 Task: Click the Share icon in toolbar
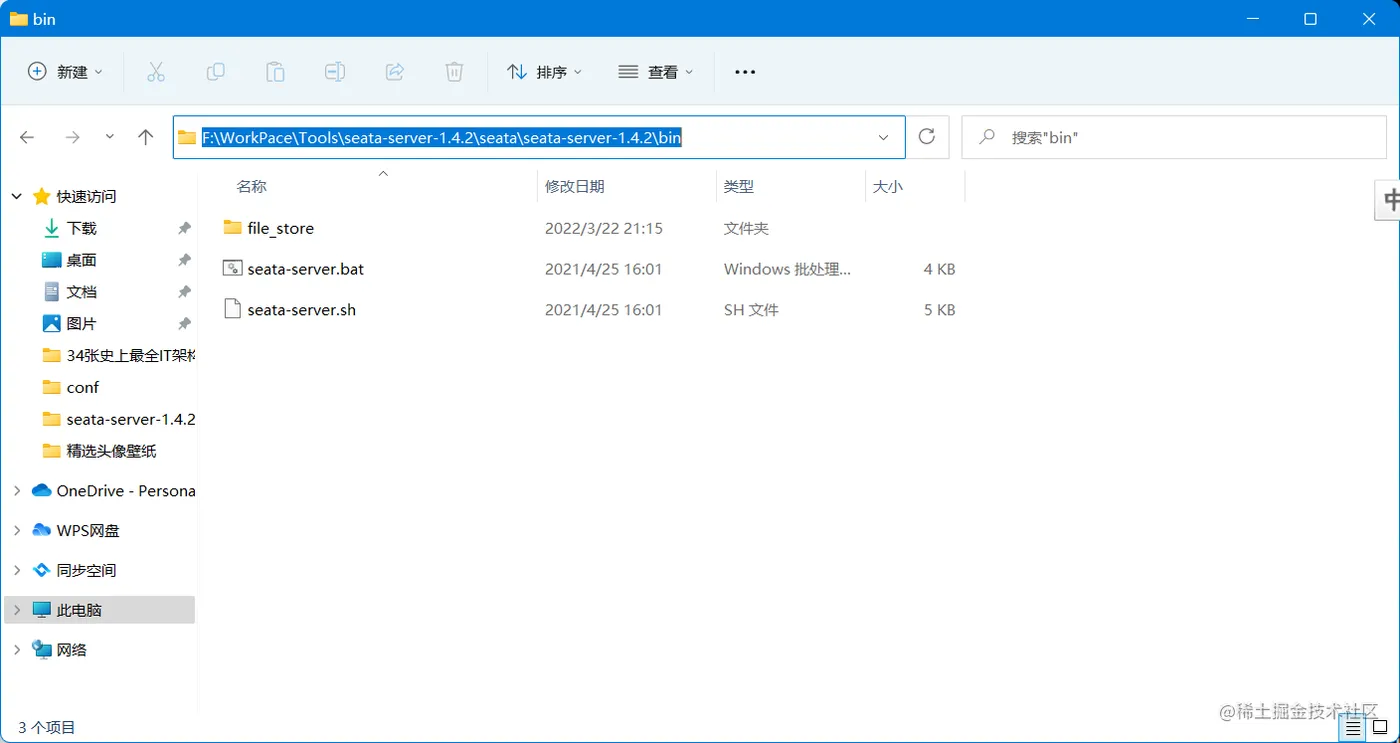[x=395, y=72]
